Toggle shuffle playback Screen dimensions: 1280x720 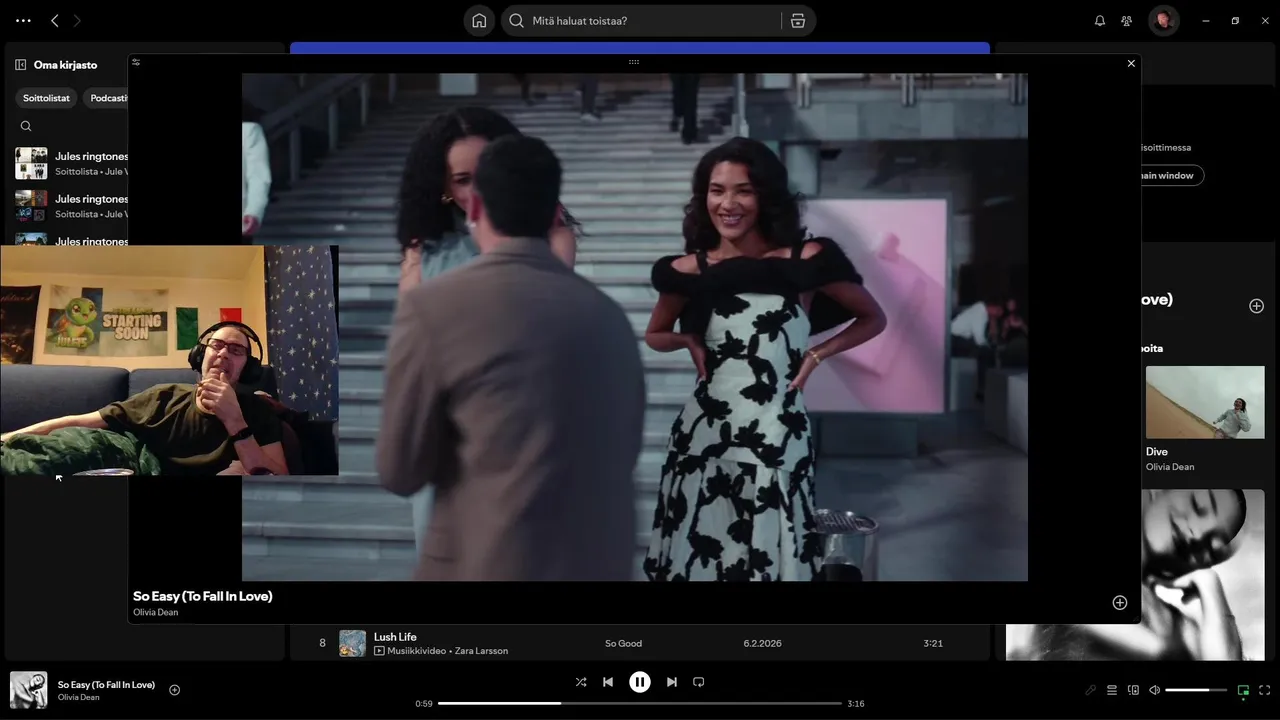581,682
